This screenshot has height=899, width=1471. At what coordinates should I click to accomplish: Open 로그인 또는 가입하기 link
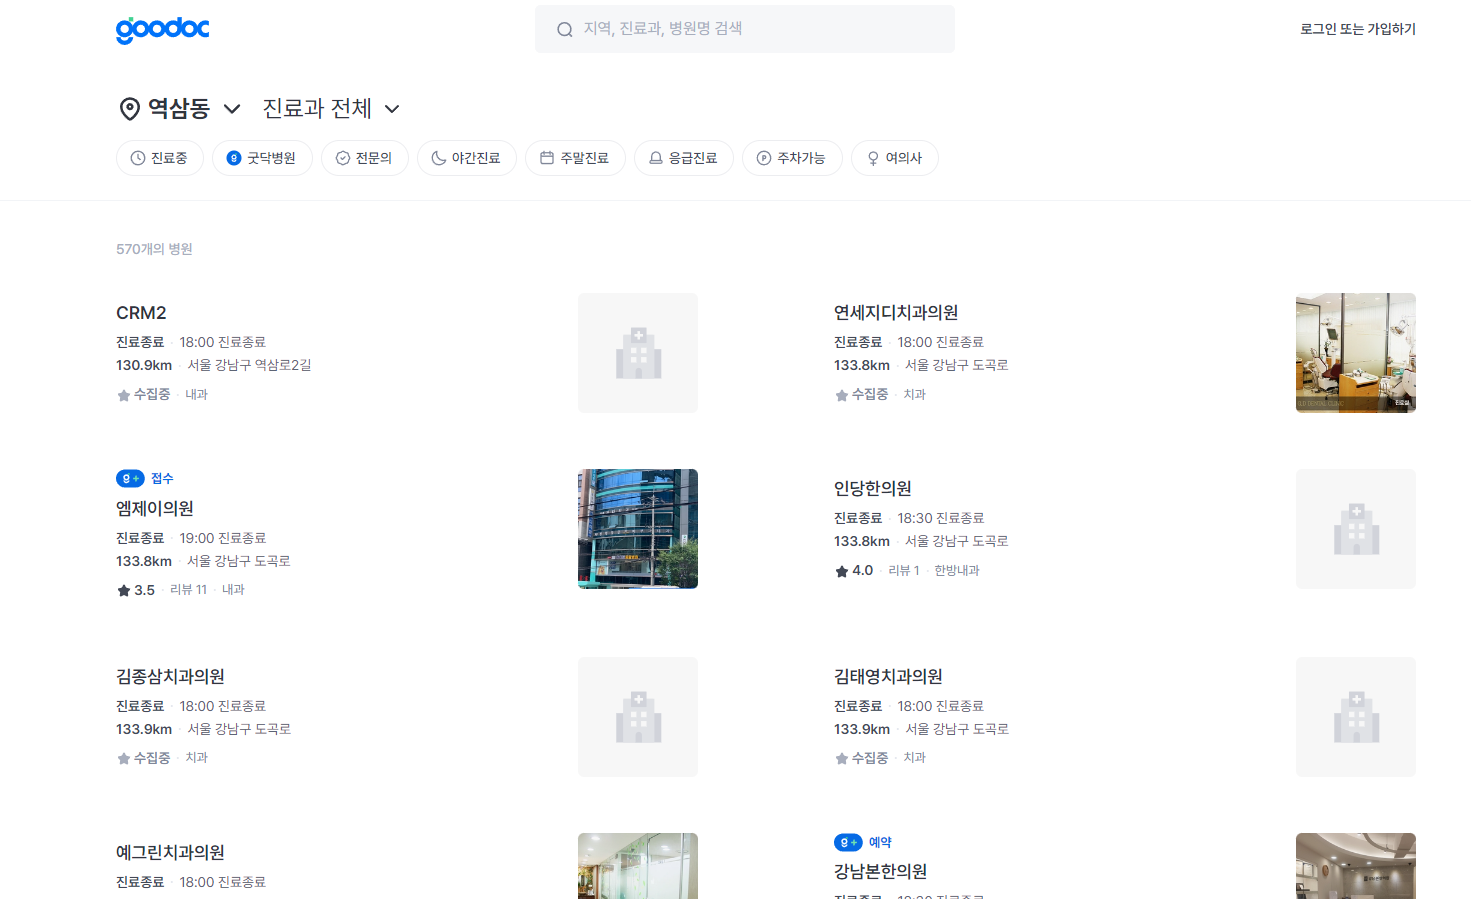pos(1357,29)
